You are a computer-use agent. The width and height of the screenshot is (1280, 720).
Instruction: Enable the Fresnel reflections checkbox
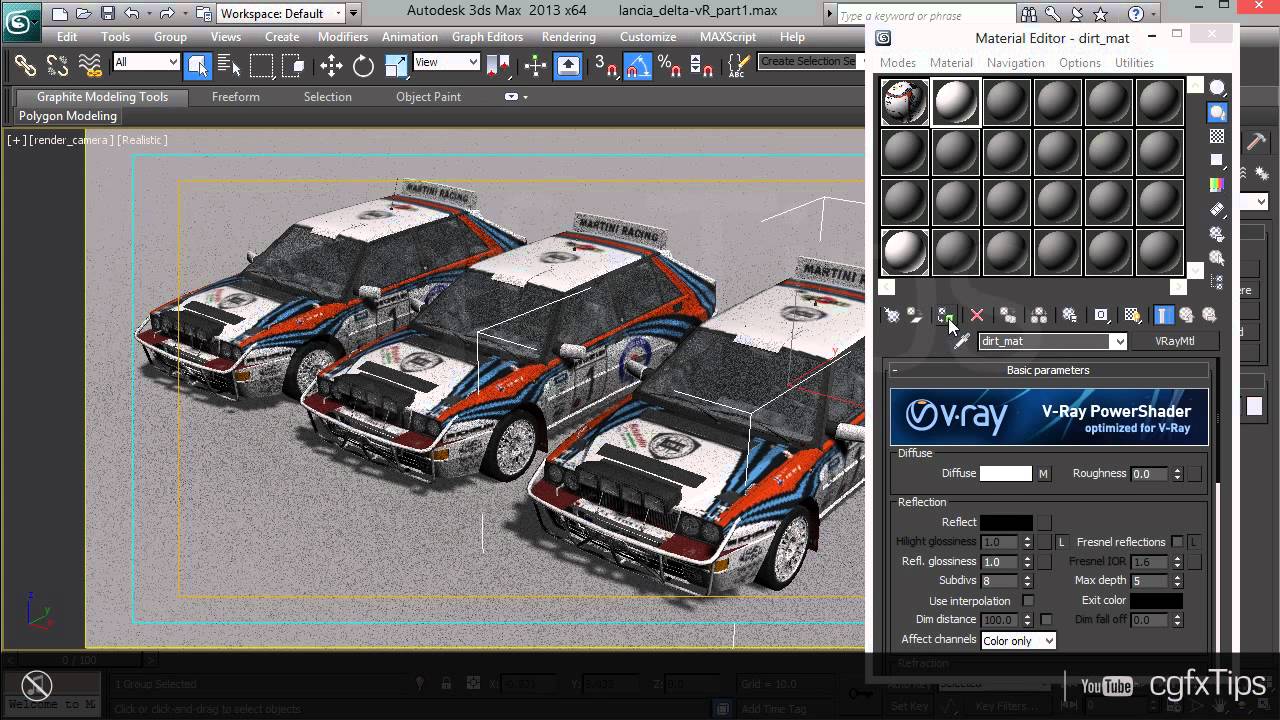[x=1177, y=542]
